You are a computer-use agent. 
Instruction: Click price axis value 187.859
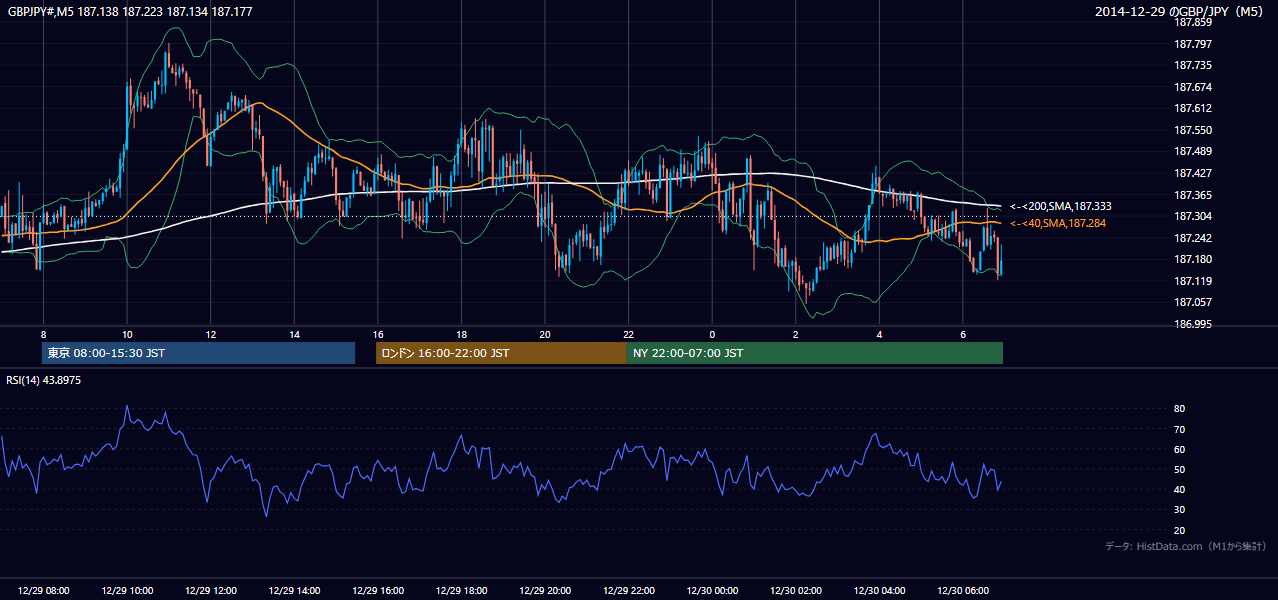point(1193,22)
